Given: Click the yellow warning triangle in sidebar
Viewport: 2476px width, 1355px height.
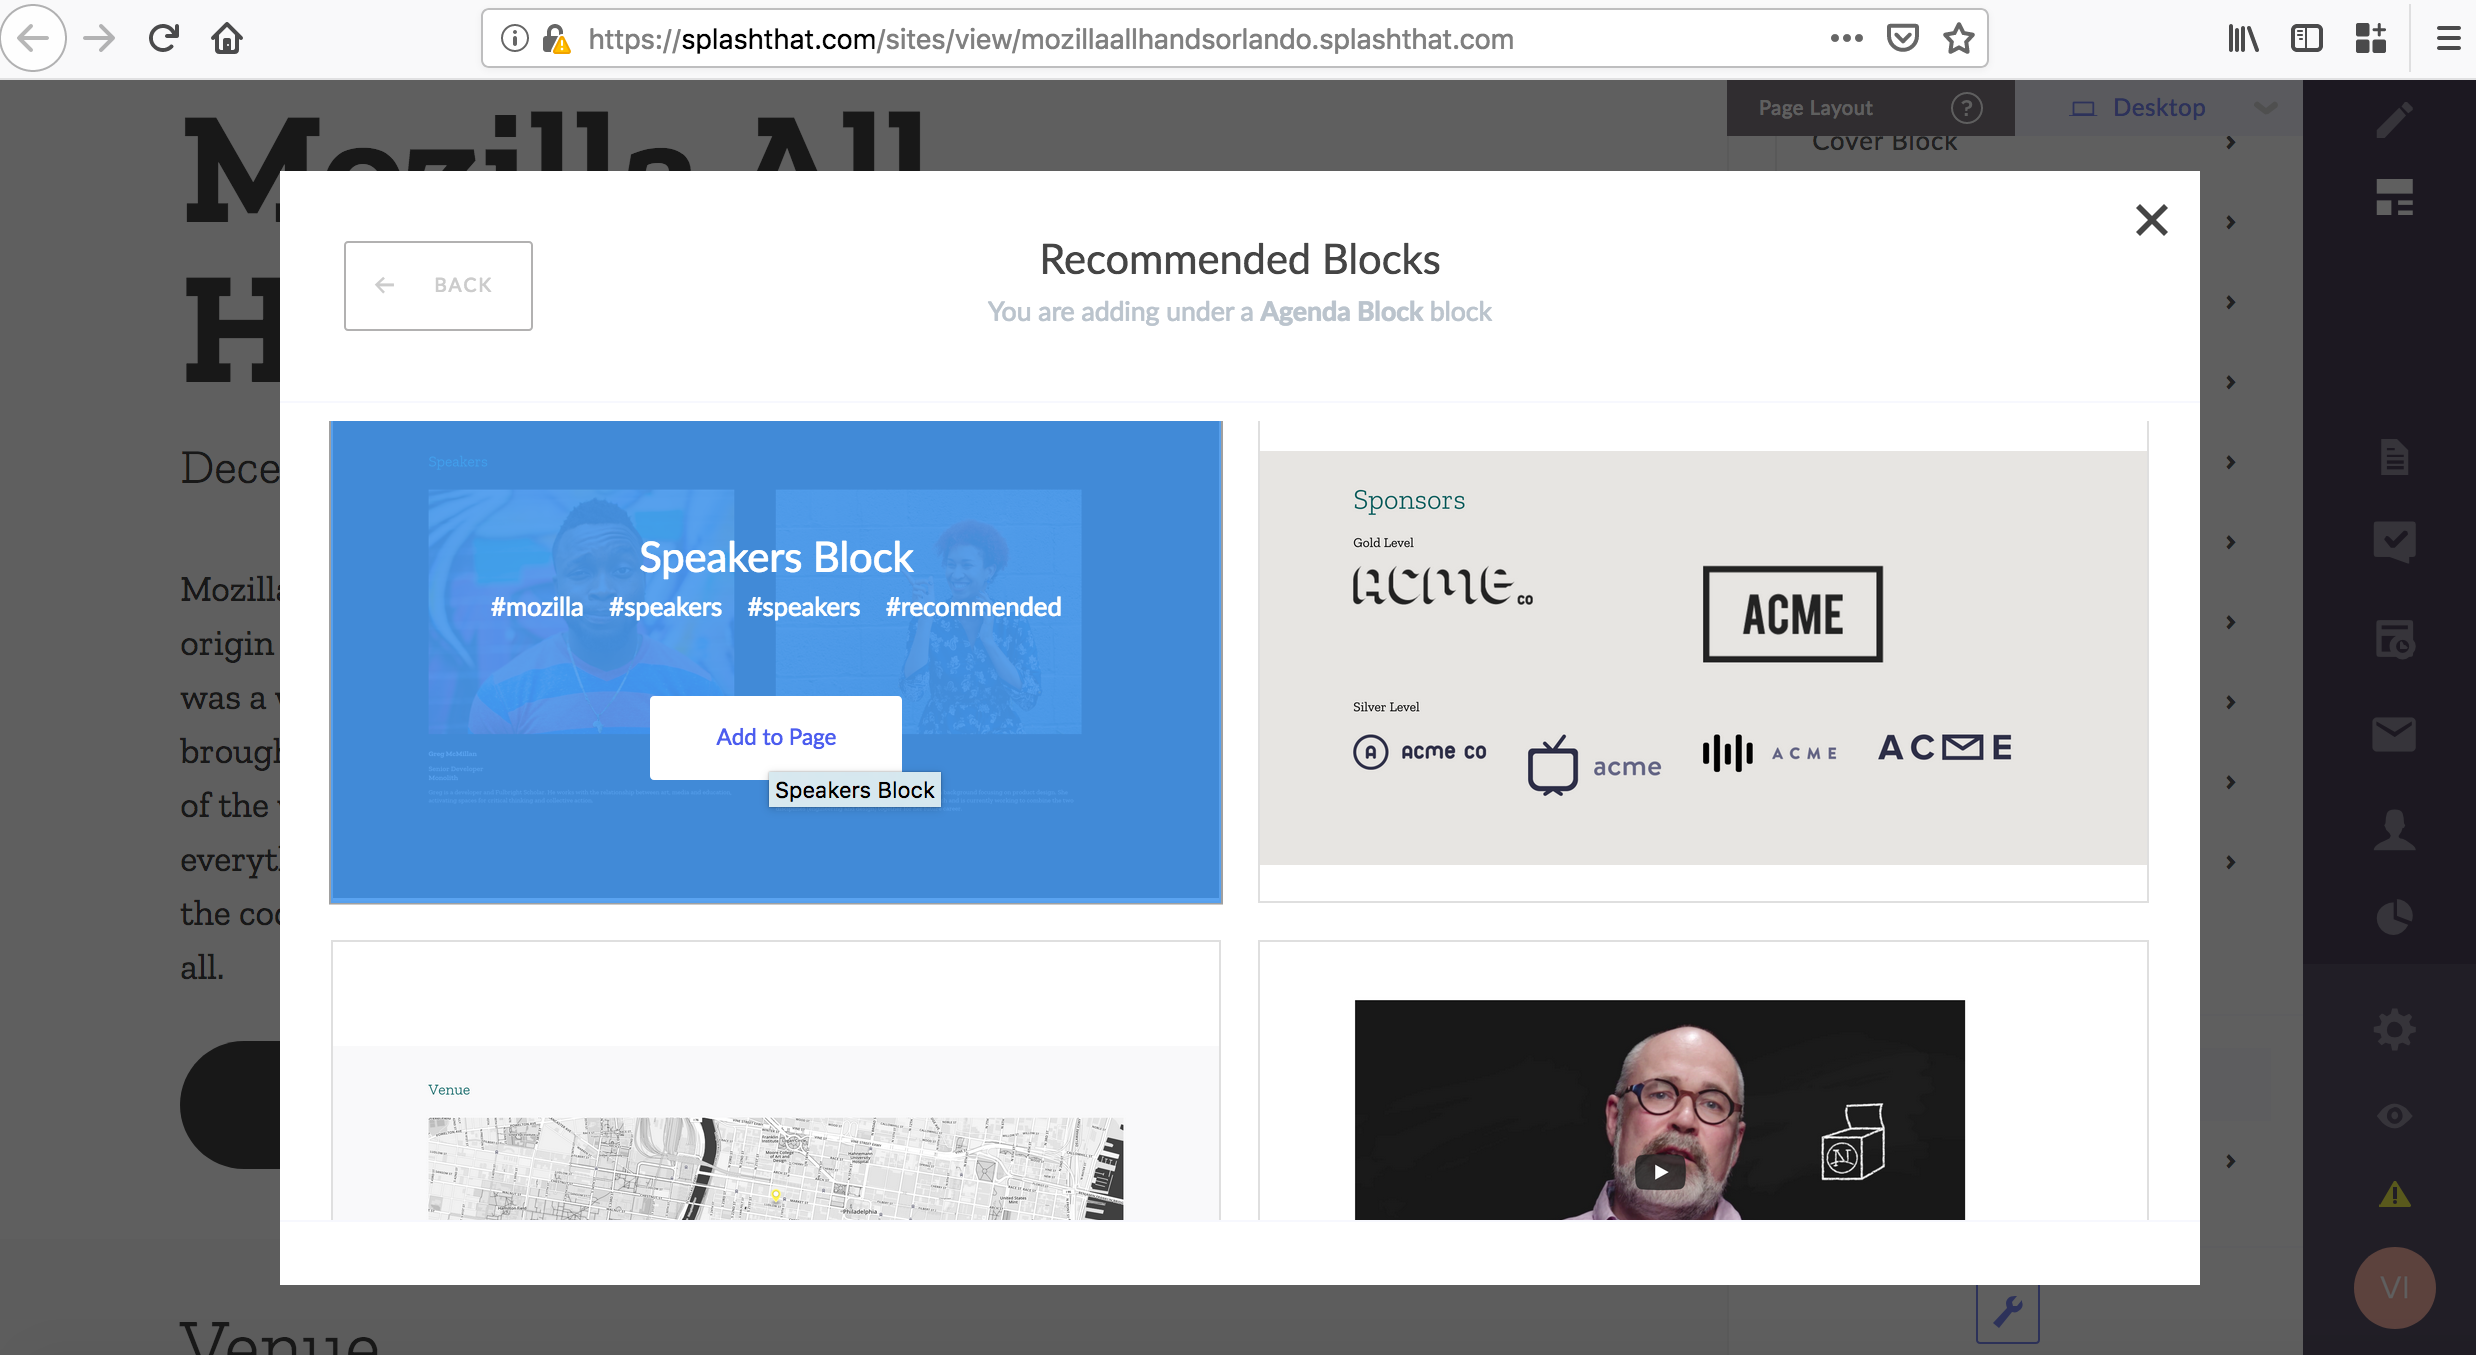Looking at the screenshot, I should pos(2394,1194).
